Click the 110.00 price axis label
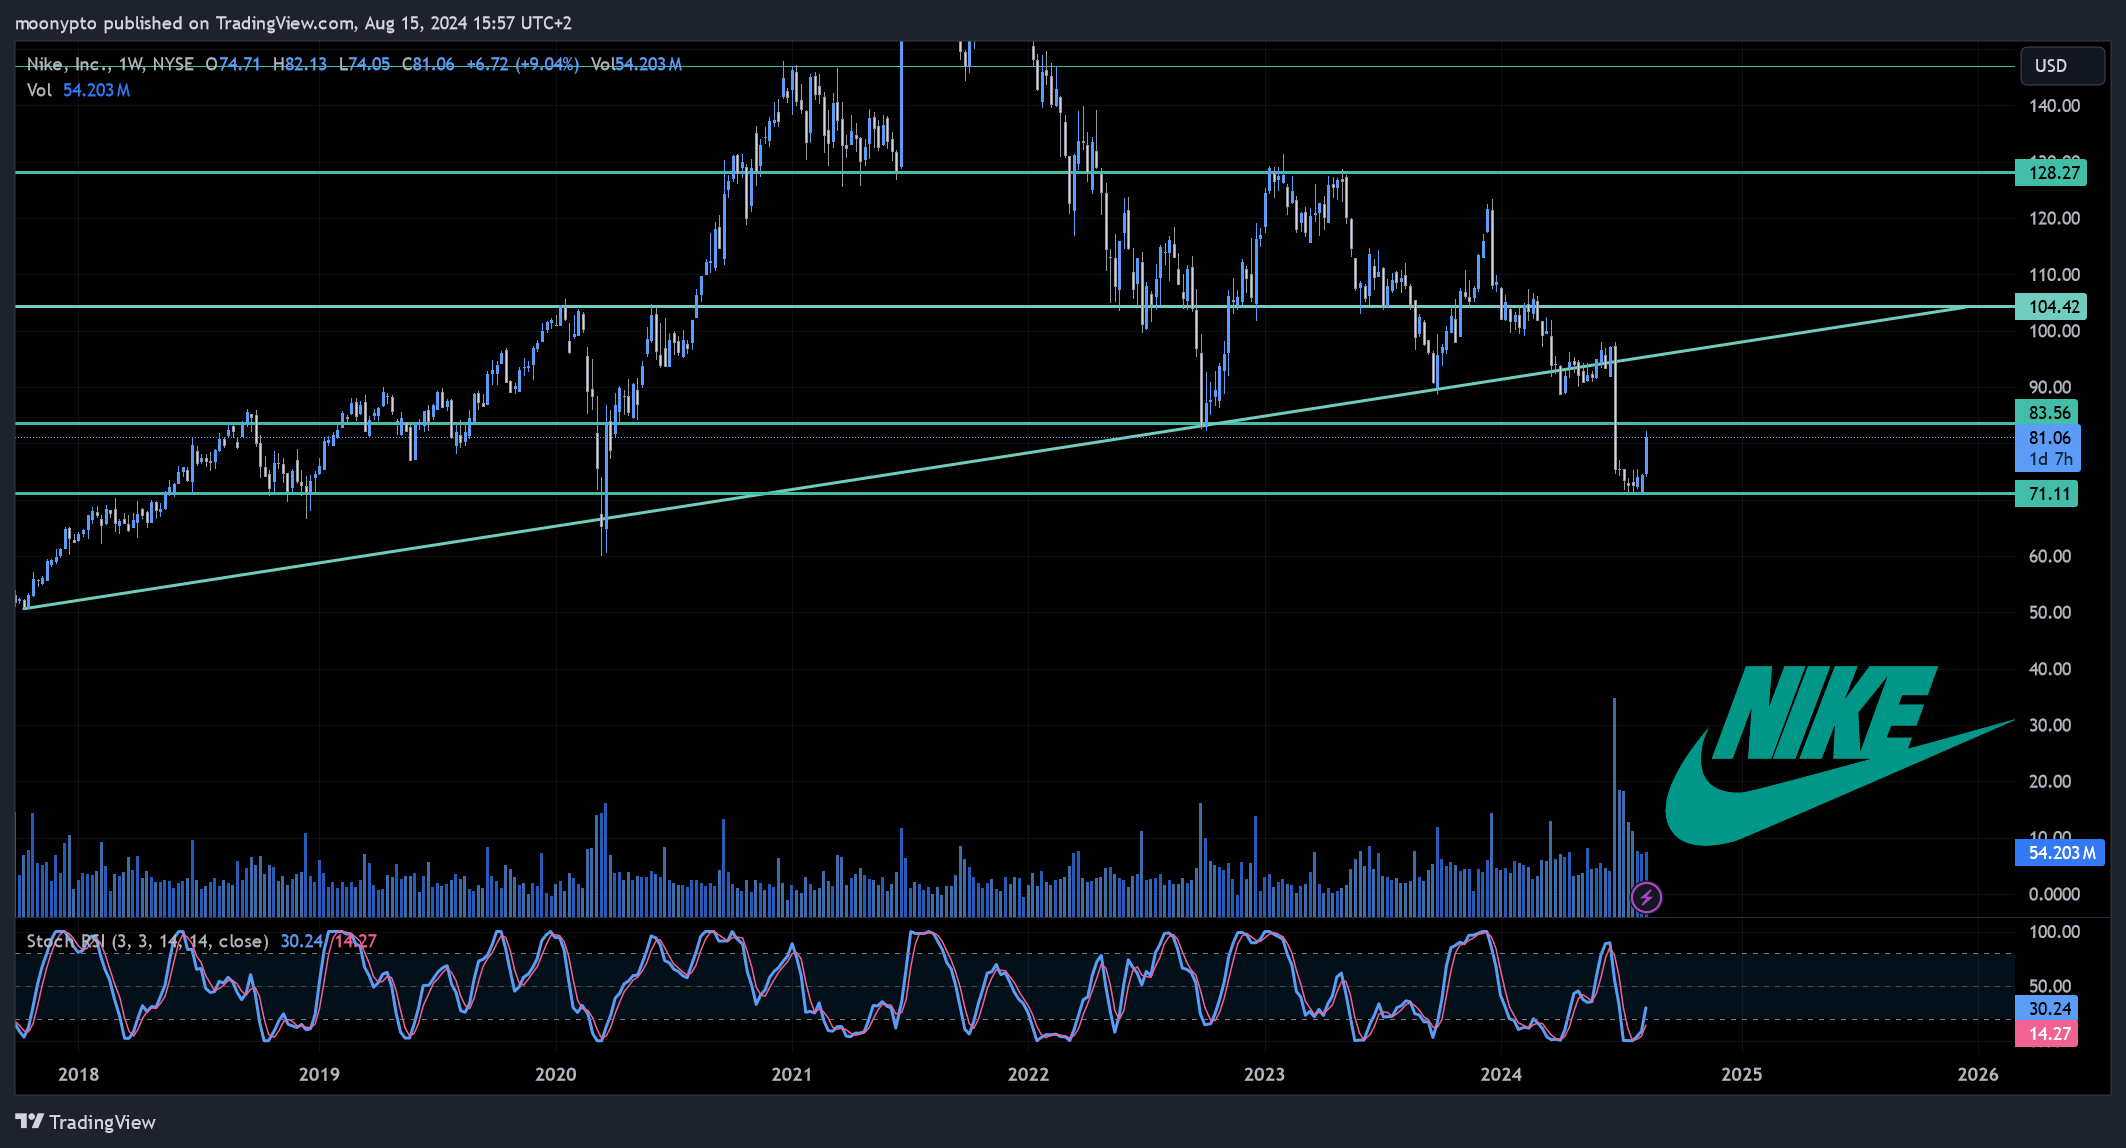 2054,274
